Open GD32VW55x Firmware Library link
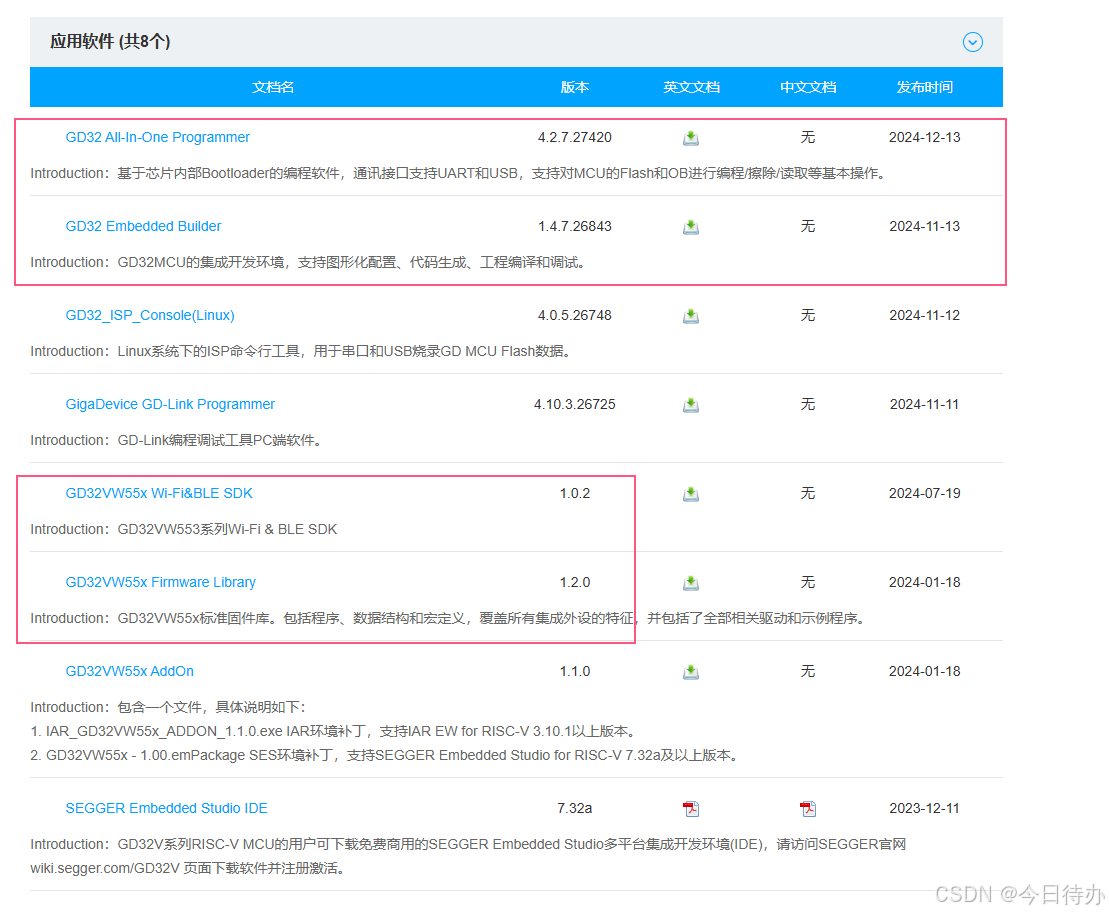 point(160,583)
